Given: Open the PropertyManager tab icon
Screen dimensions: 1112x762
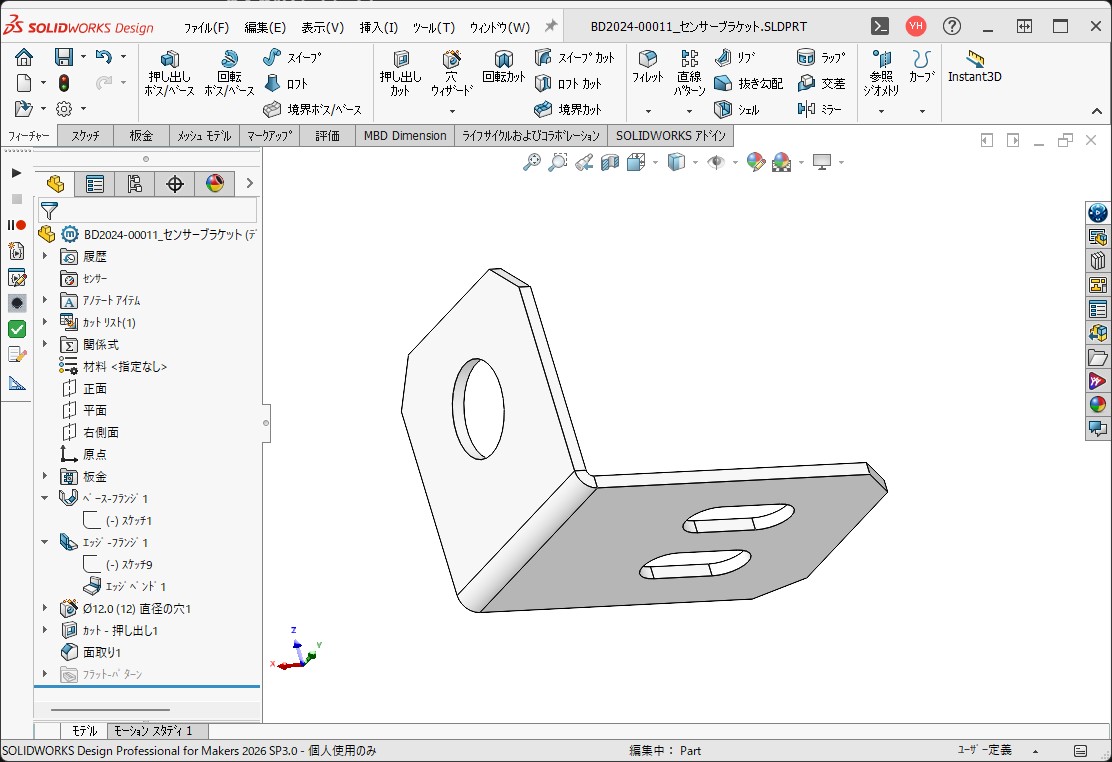Looking at the screenshot, I should pos(94,184).
